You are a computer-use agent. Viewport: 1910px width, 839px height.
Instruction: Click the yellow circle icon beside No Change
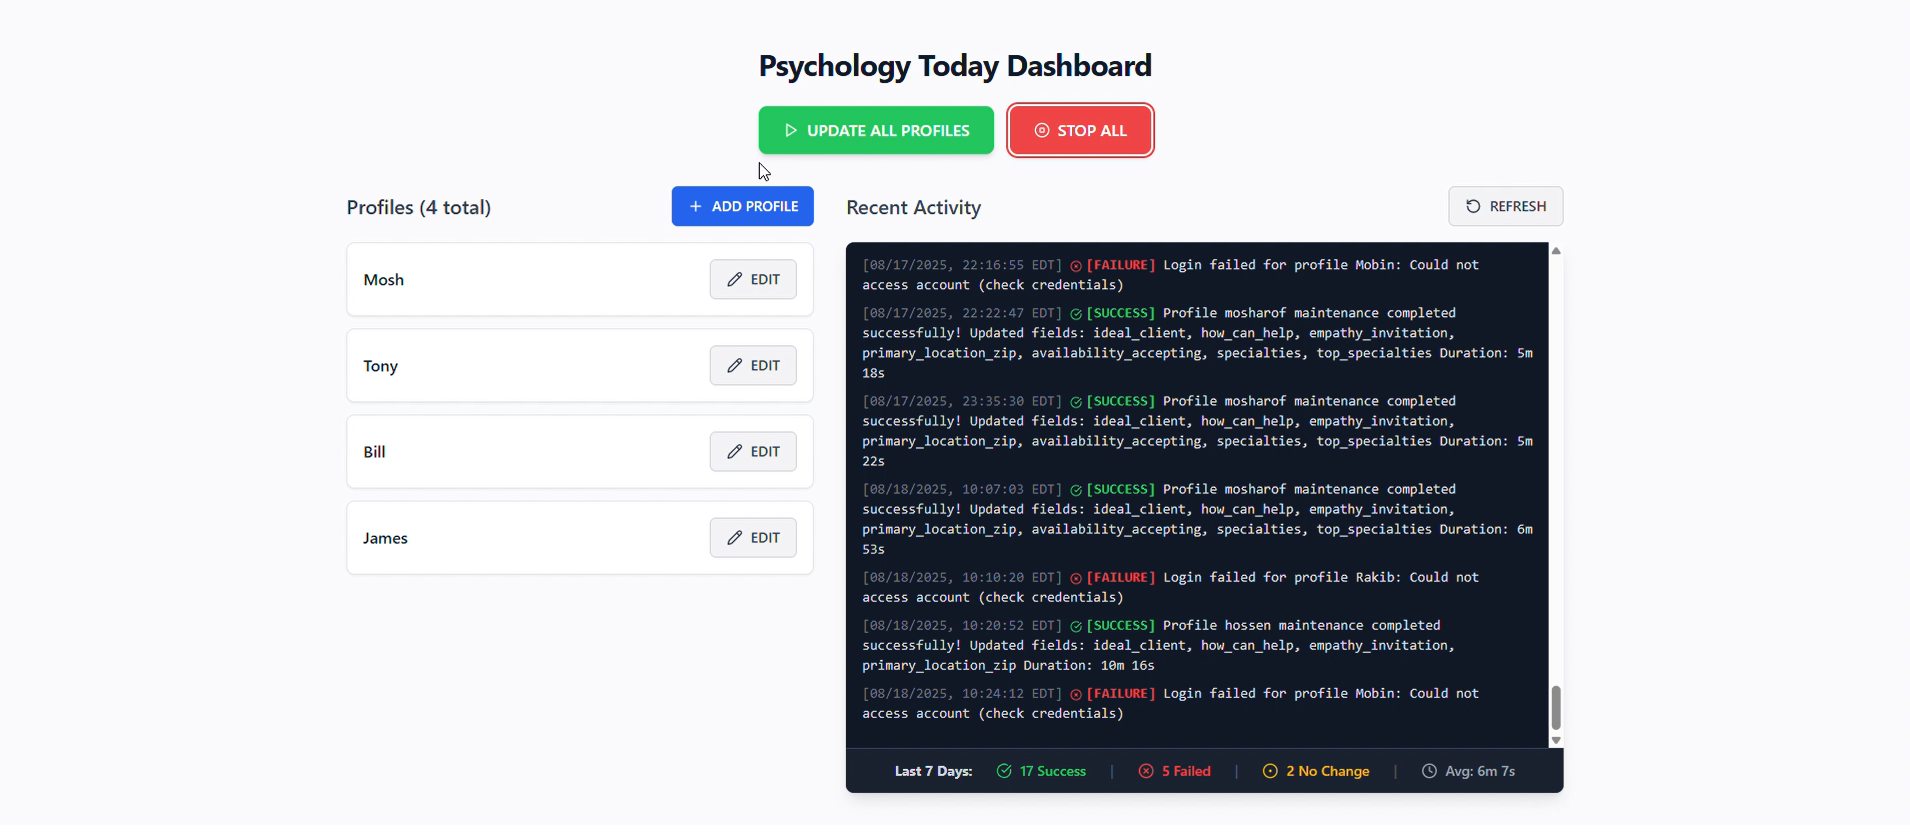coord(1270,771)
